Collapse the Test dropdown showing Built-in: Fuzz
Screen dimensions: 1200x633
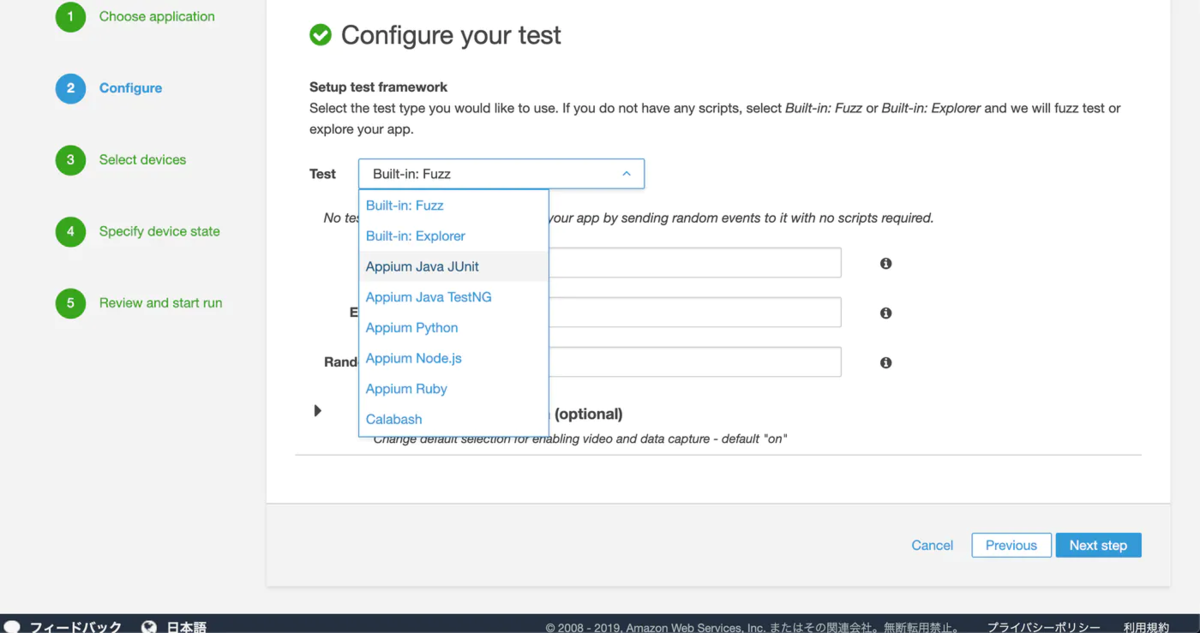(x=501, y=174)
